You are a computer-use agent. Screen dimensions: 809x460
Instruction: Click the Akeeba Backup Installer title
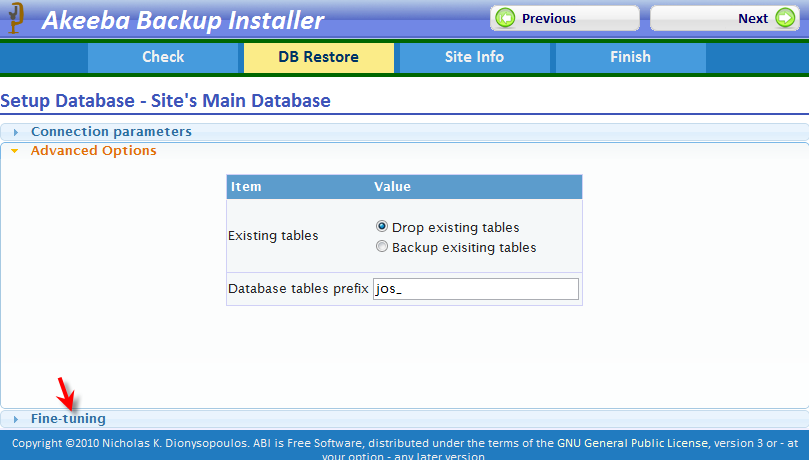183,21
